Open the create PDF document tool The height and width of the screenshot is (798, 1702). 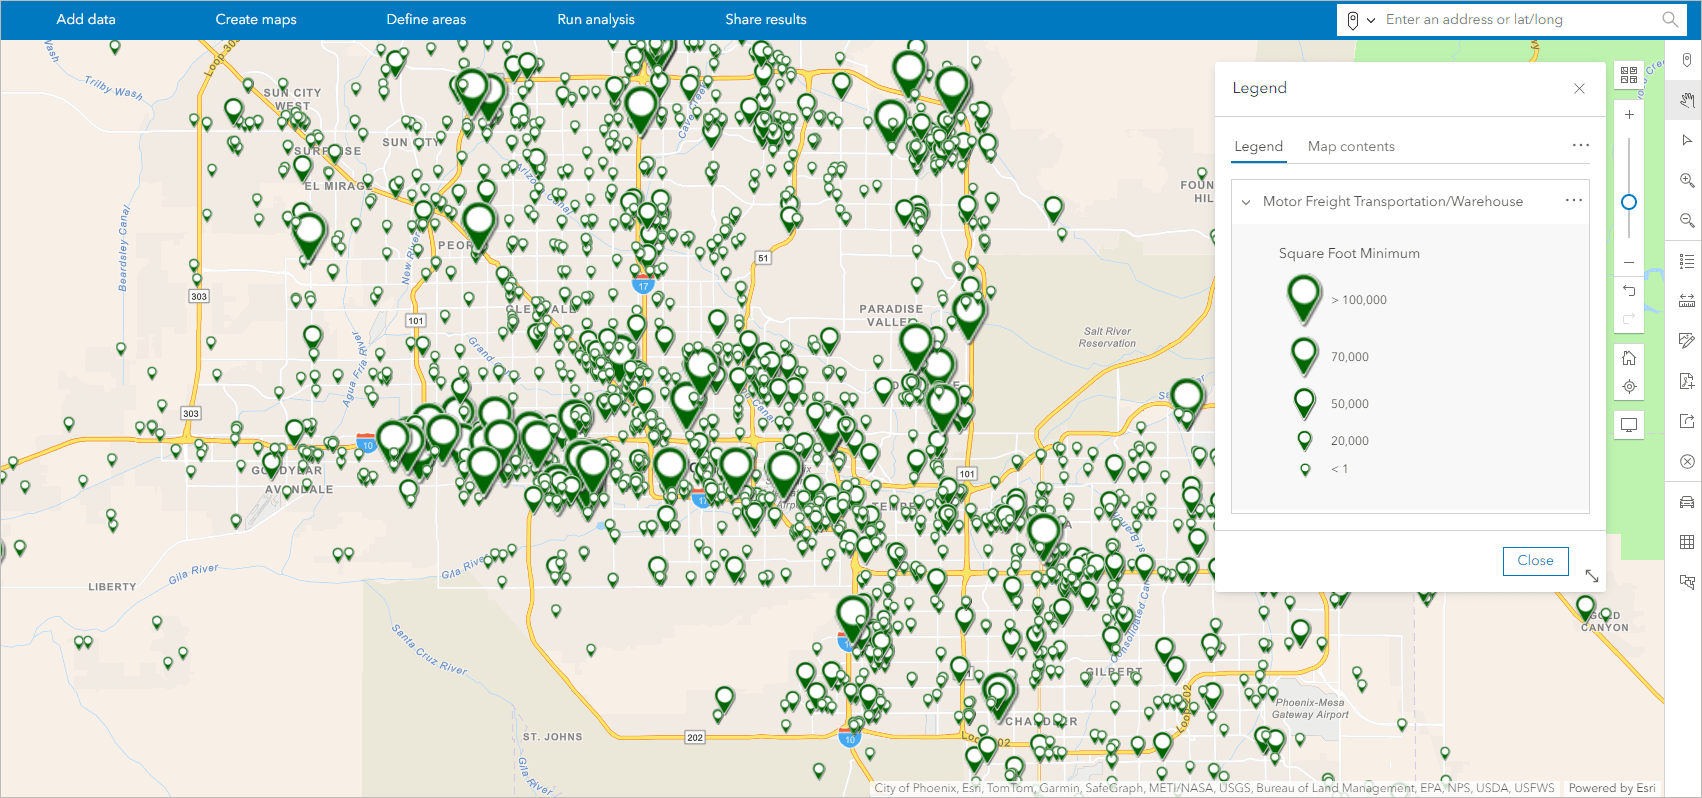point(1687,381)
